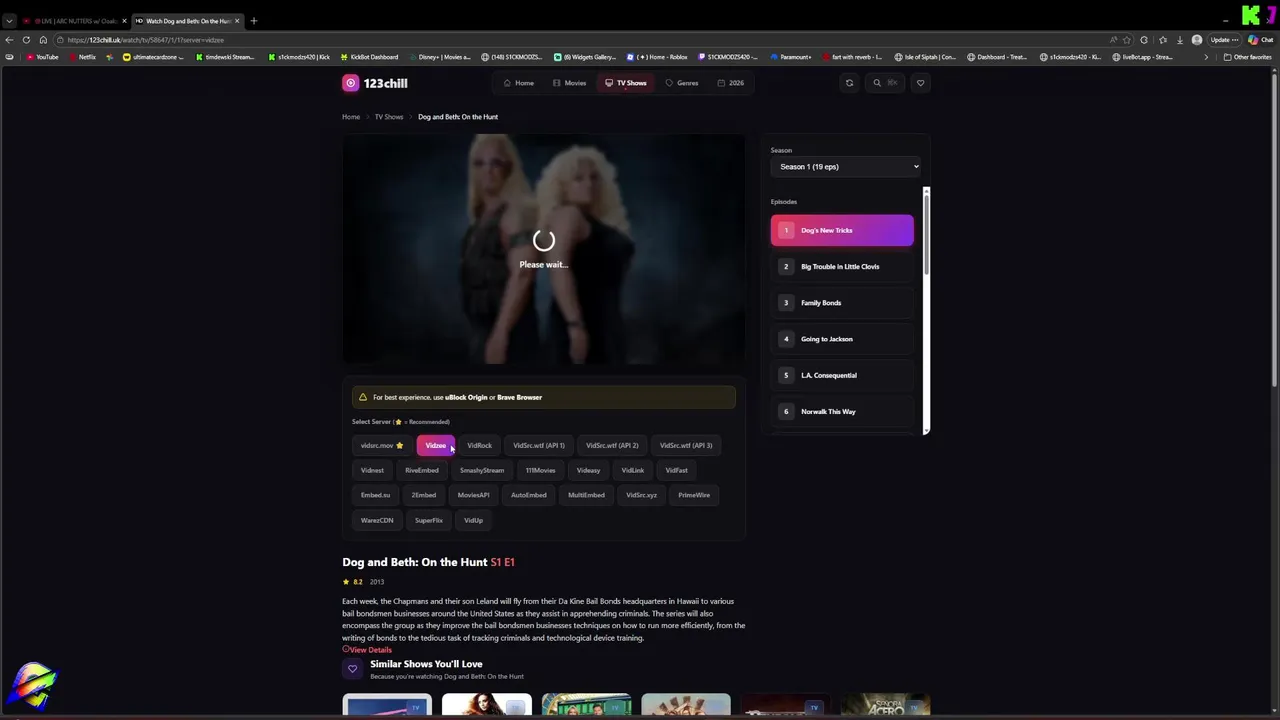
Task: Open the Disney+ bookmark
Action: tap(439, 57)
